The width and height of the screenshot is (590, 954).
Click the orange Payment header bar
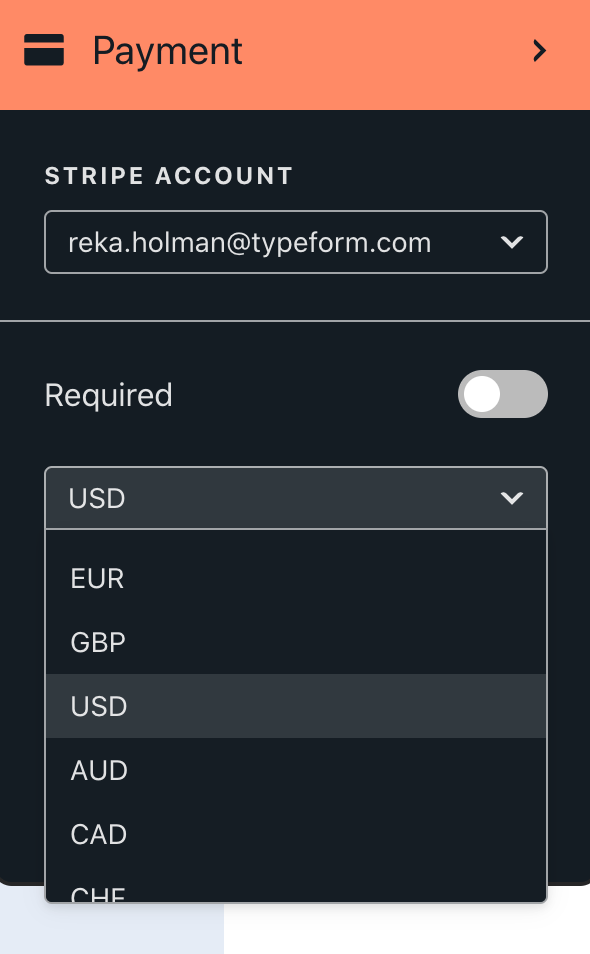(295, 55)
